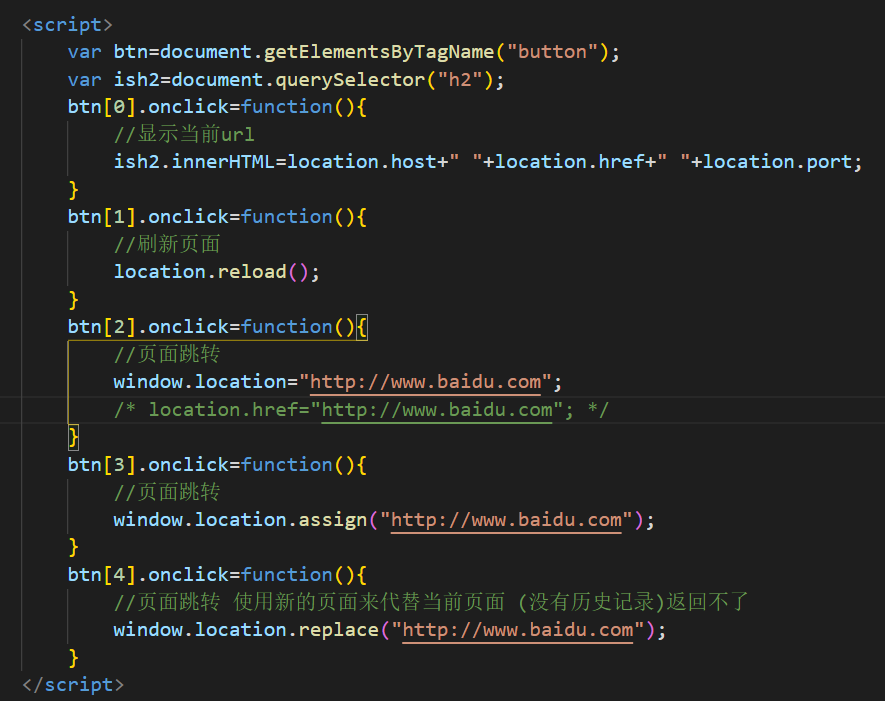
Task: Click the "button" string literal
Action: [553, 52]
